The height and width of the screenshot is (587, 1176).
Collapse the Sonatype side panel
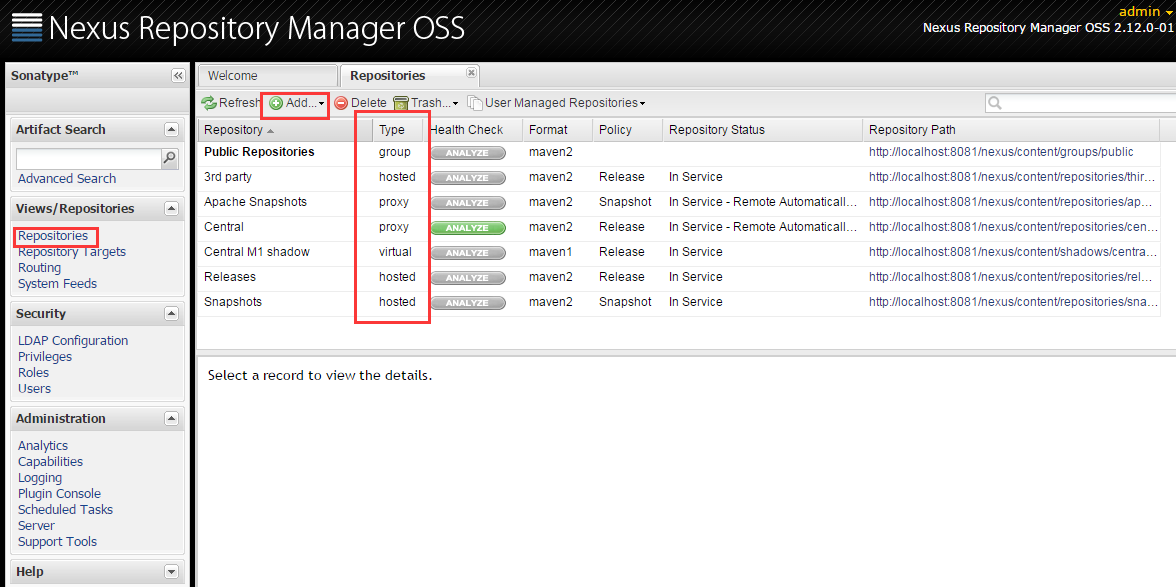[x=178, y=76]
